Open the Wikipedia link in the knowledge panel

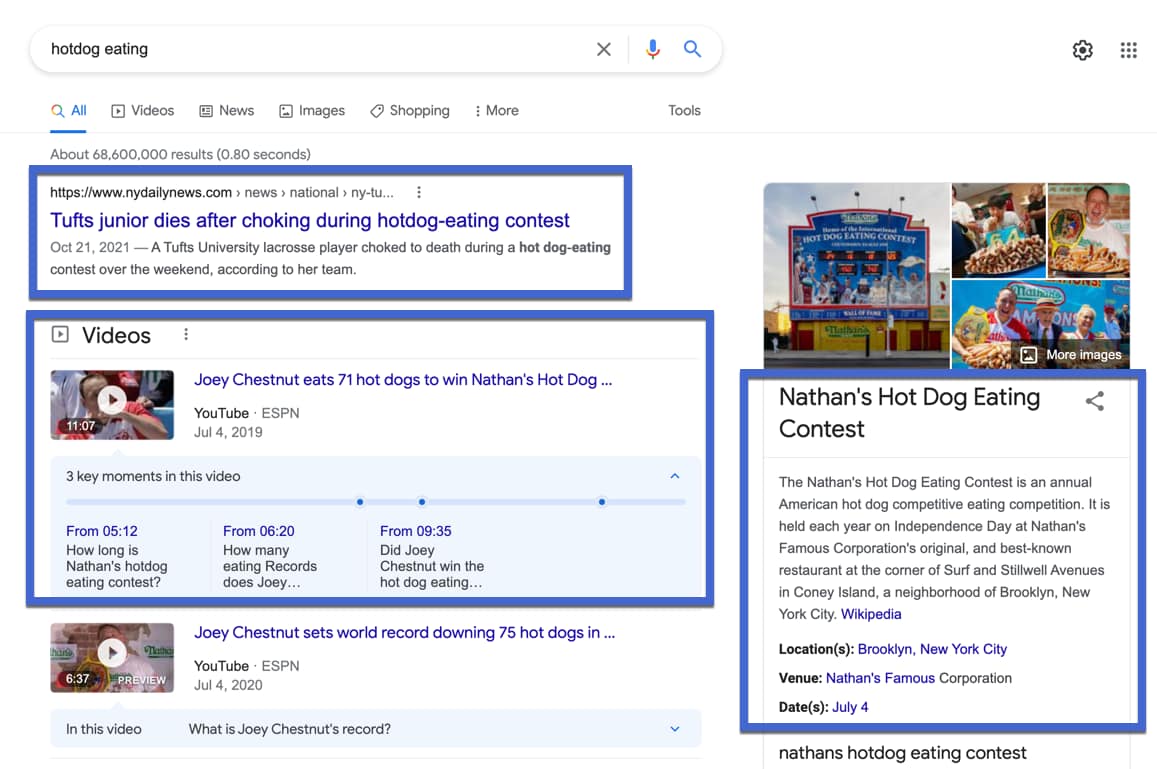[871, 613]
